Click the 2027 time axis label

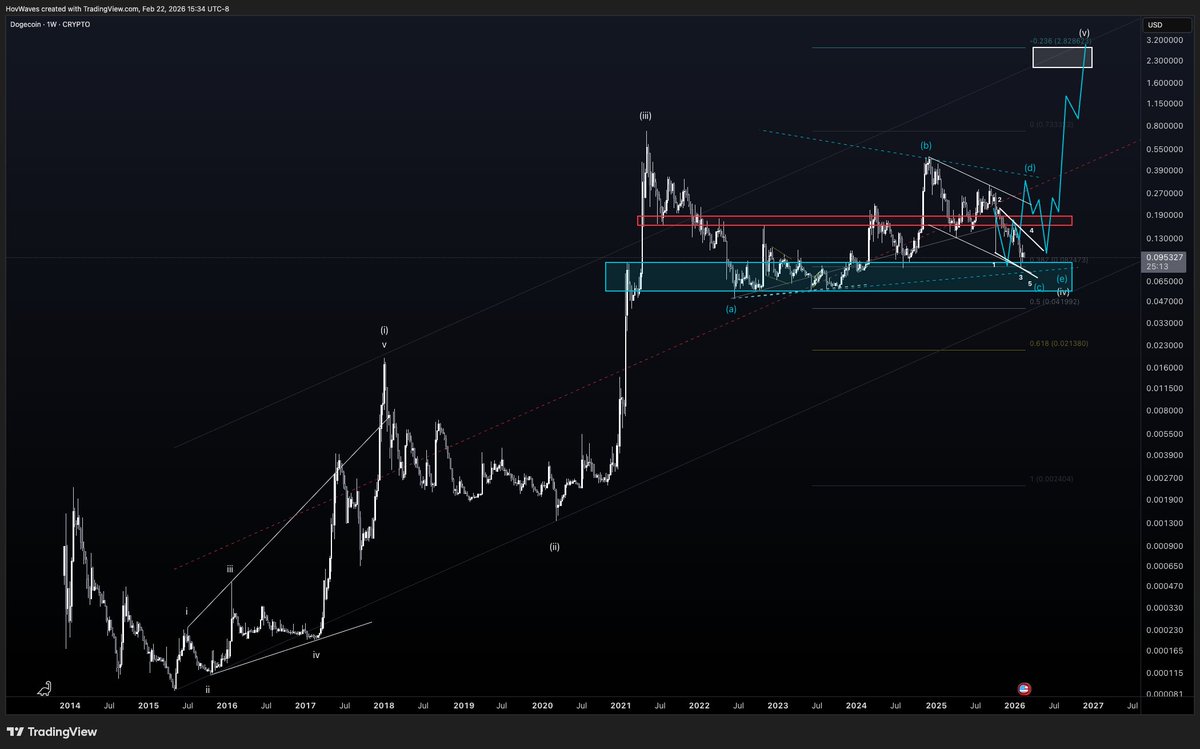[1094, 705]
